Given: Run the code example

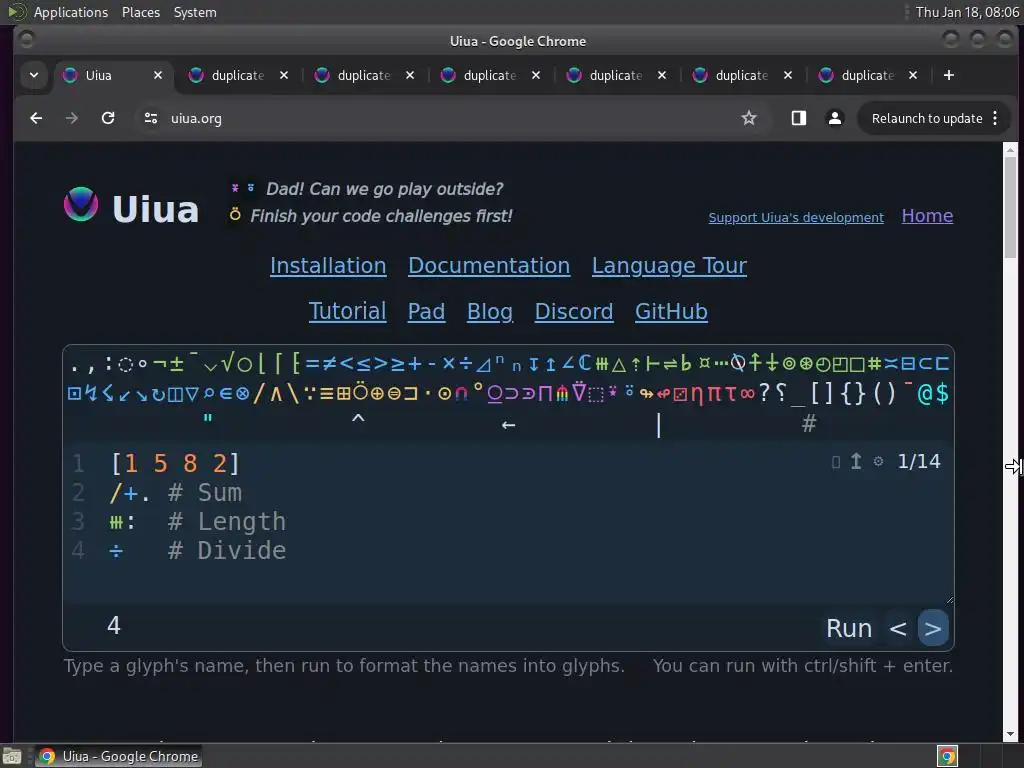Looking at the screenshot, I should [x=849, y=628].
